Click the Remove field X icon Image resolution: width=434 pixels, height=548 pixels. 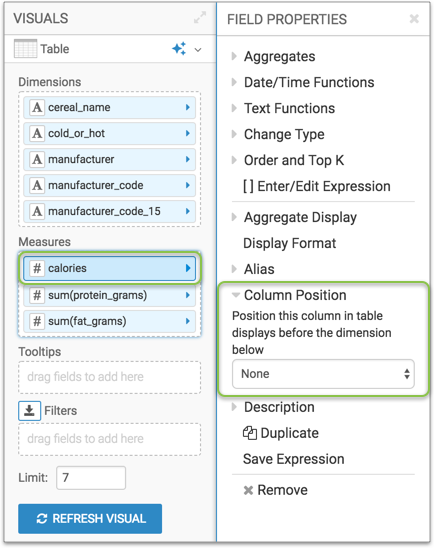pyautogui.click(x=248, y=490)
